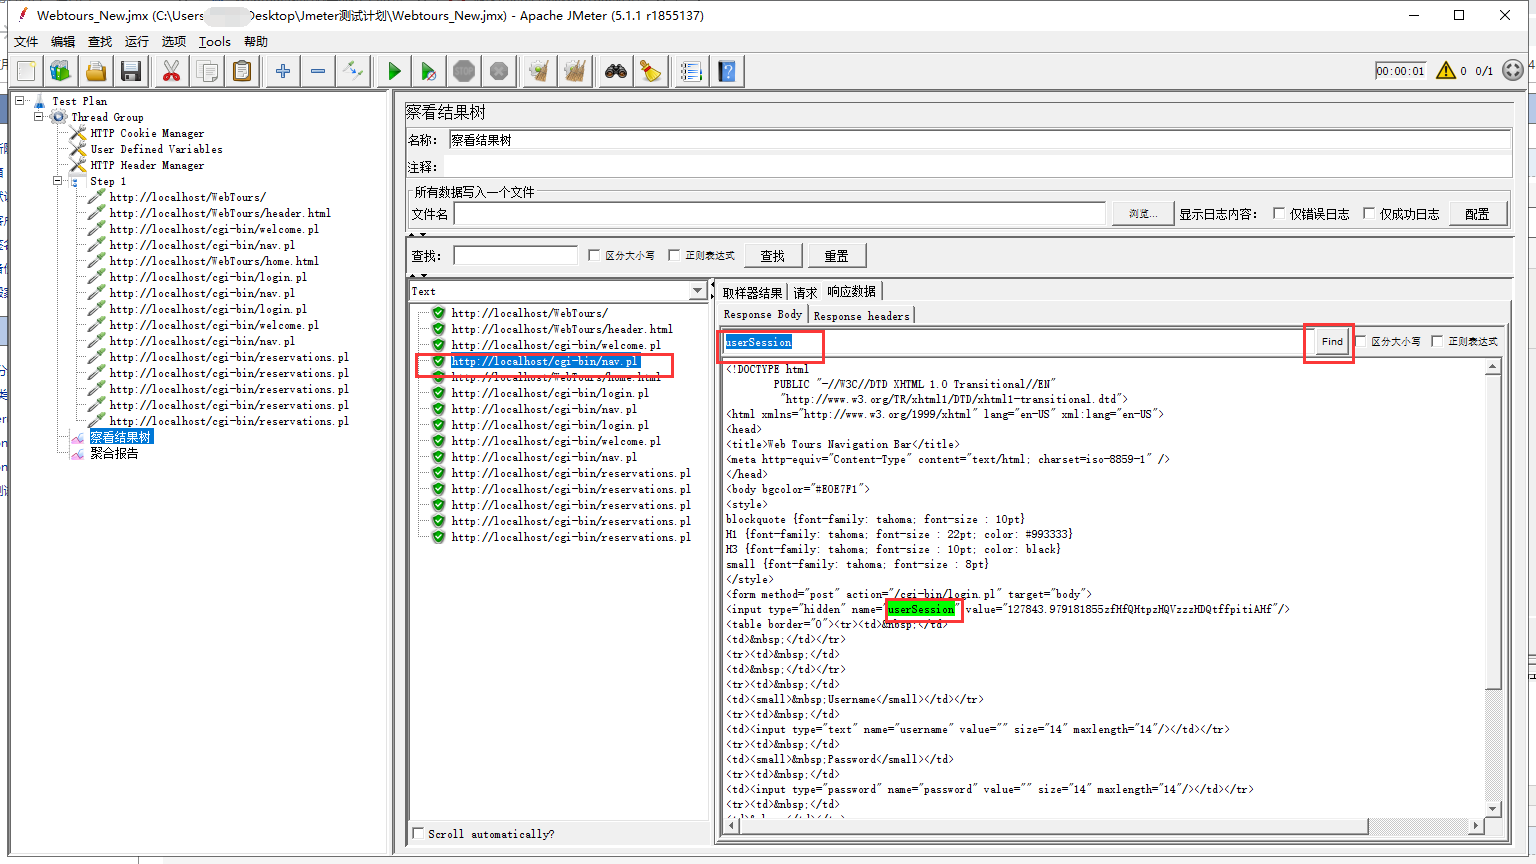Open the 选项 menu
This screenshot has height=864, width=1536.
click(x=174, y=41)
